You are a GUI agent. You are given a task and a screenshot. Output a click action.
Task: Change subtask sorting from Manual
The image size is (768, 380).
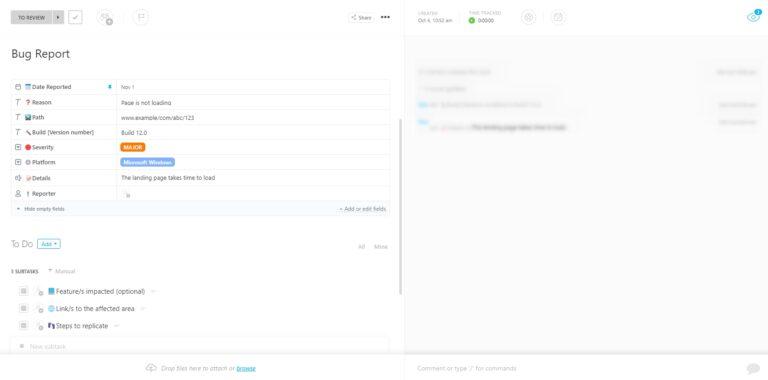click(x=62, y=271)
